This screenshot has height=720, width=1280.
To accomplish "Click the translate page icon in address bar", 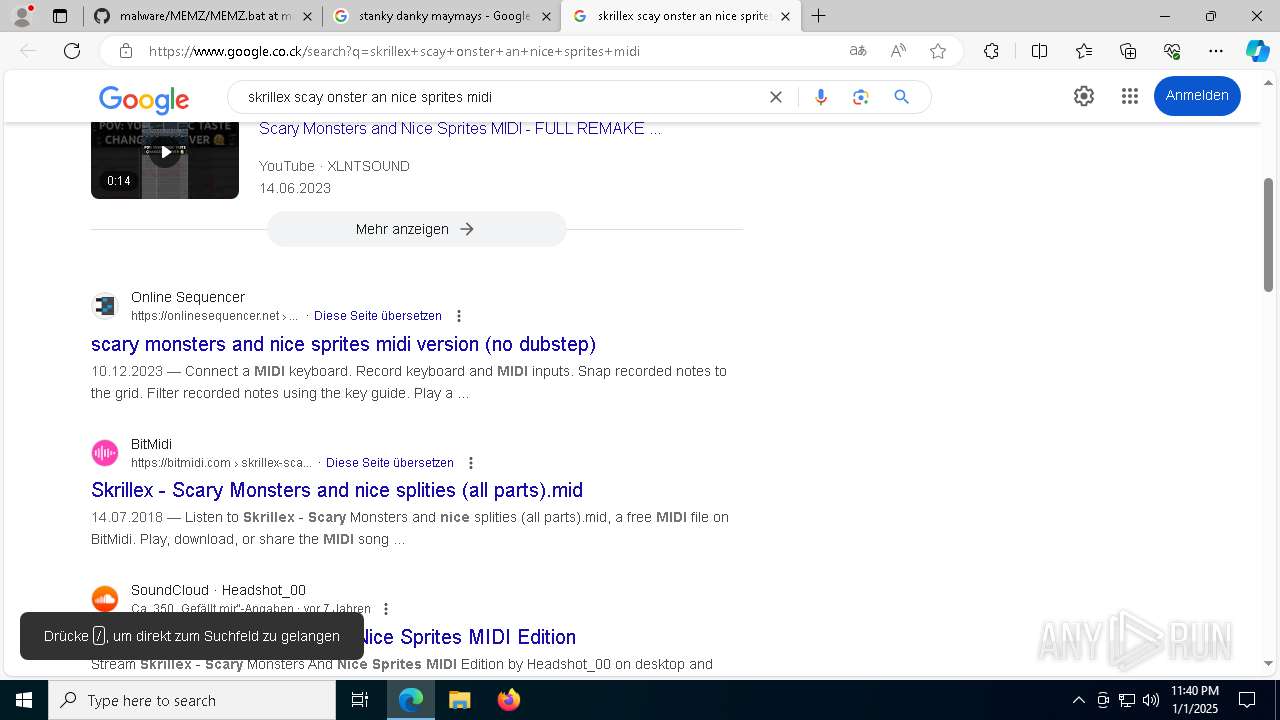I will click(858, 51).
